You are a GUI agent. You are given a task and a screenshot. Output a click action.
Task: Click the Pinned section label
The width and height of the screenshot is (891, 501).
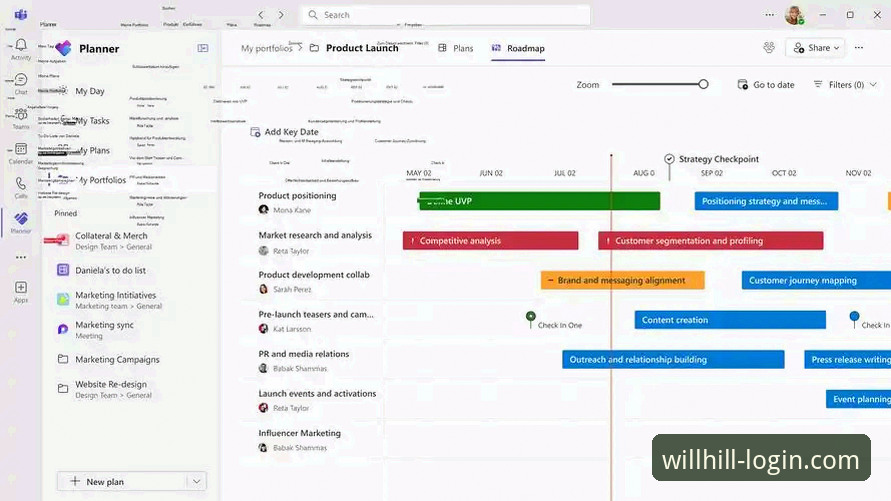pyautogui.click(x=65, y=213)
